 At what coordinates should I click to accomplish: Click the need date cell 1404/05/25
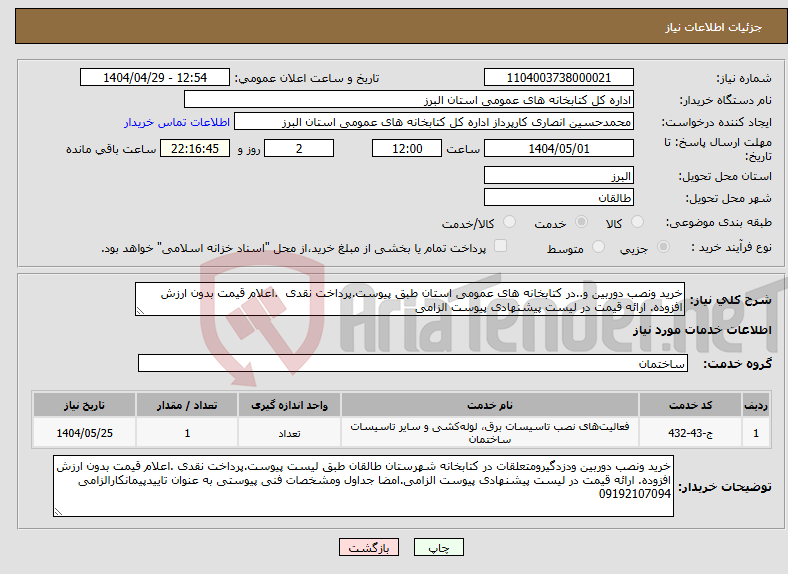(x=84, y=433)
